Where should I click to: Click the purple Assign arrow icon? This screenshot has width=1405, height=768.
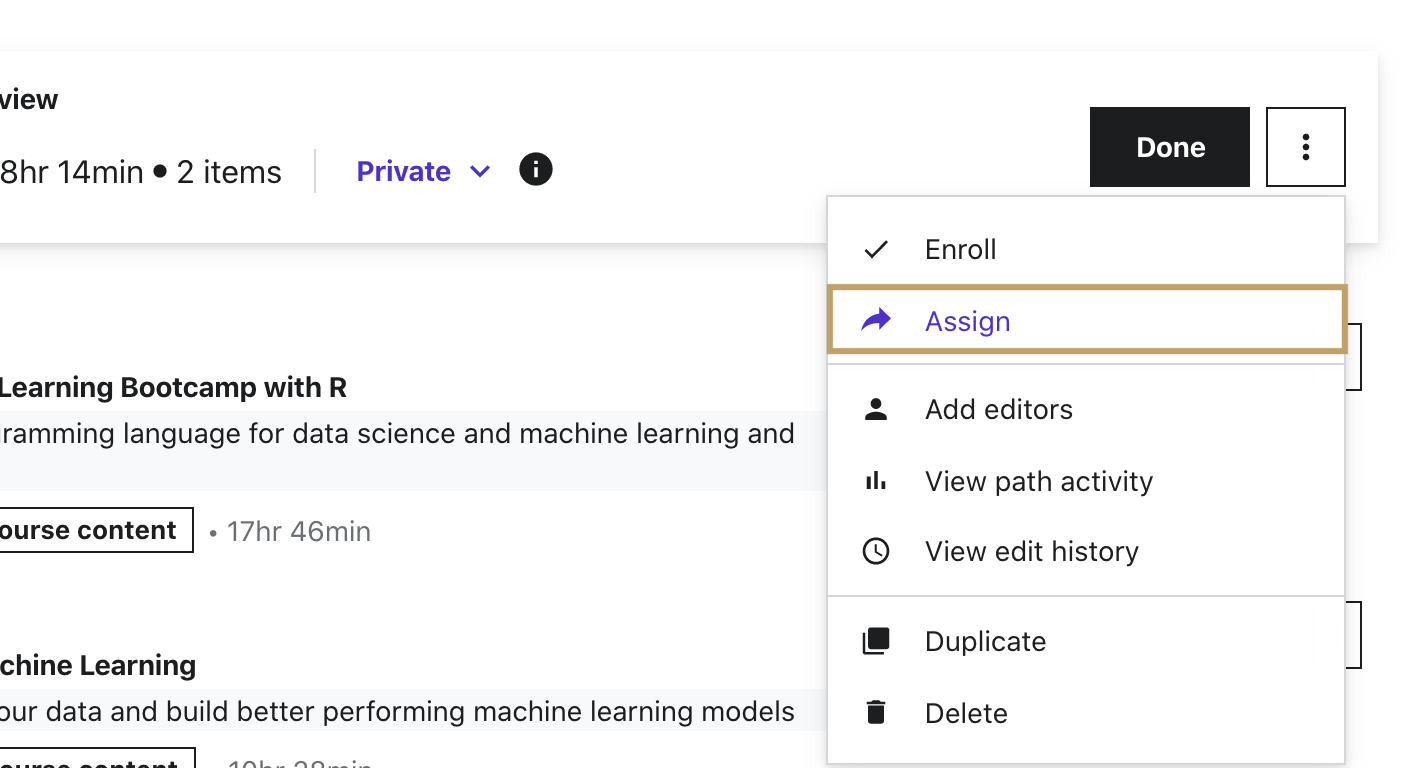[876, 321]
